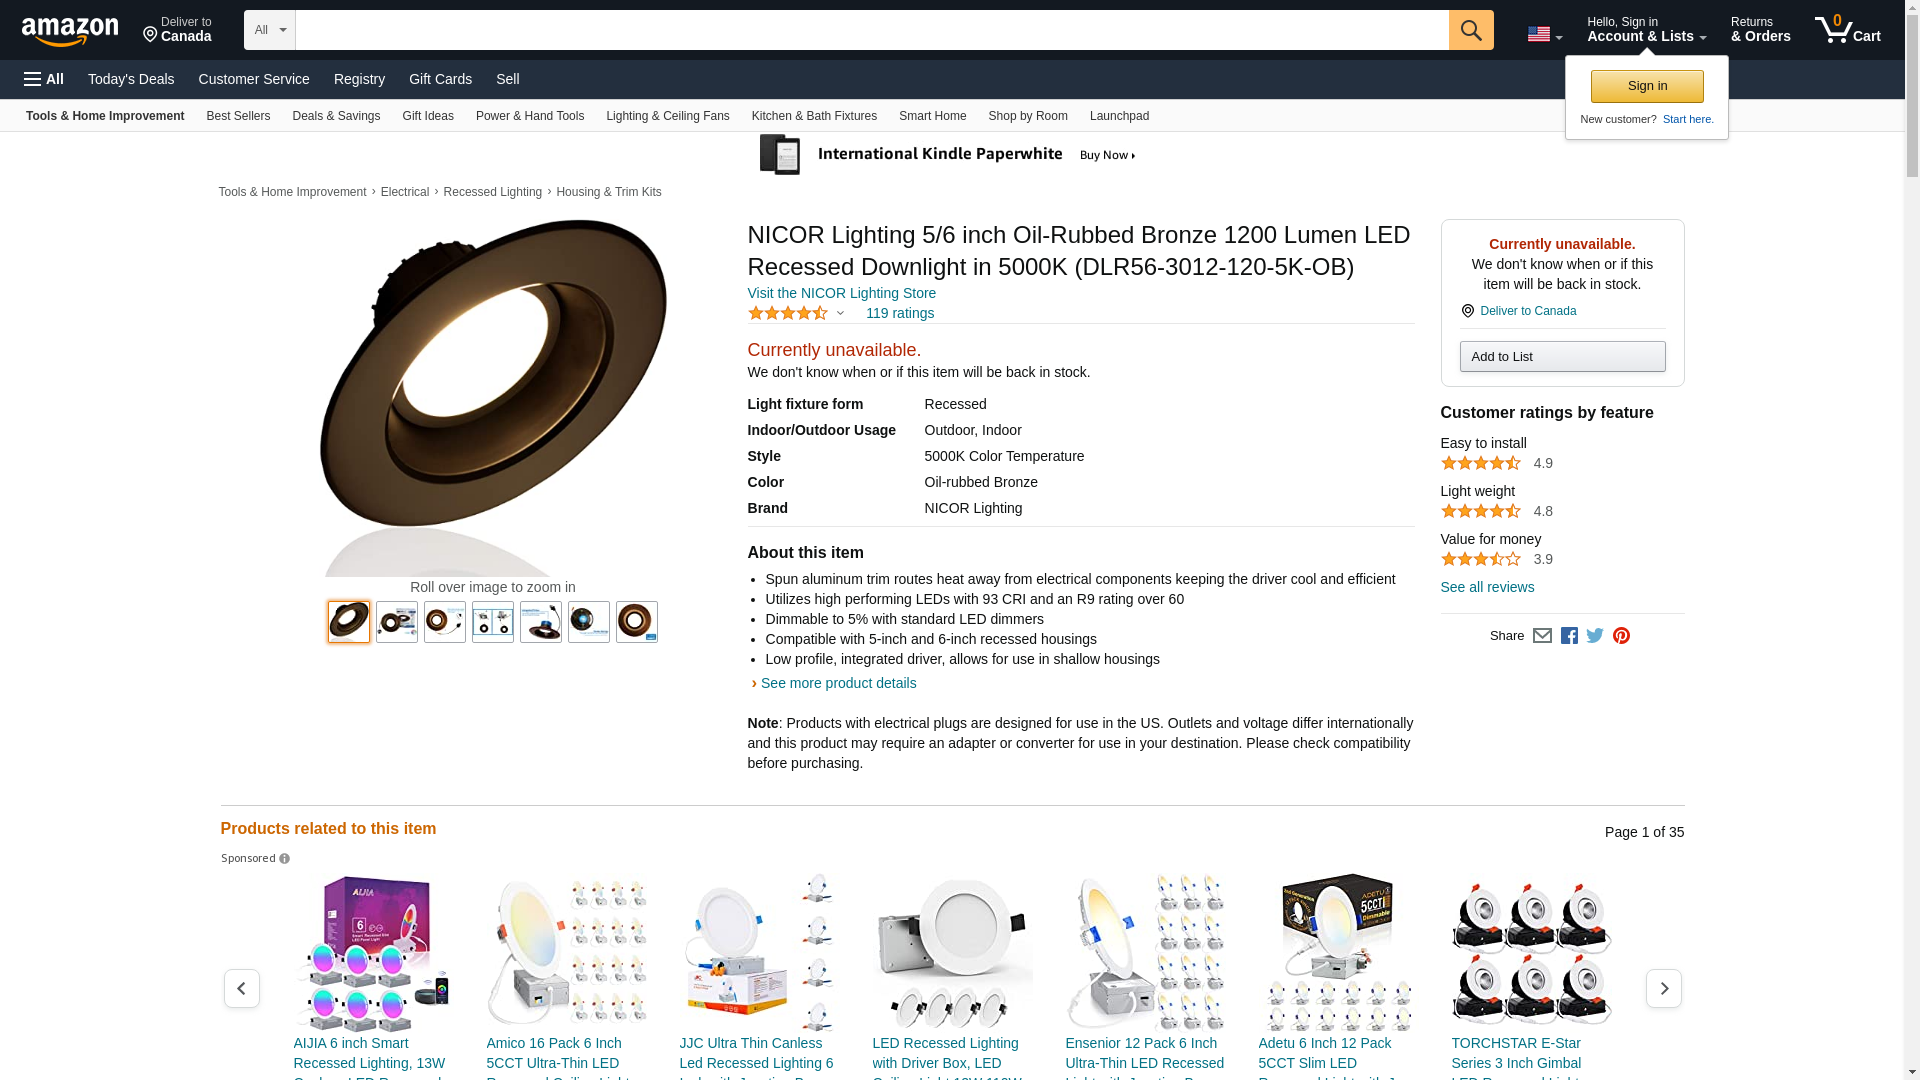
Task: Open the All search category dropdown
Action: [269, 30]
